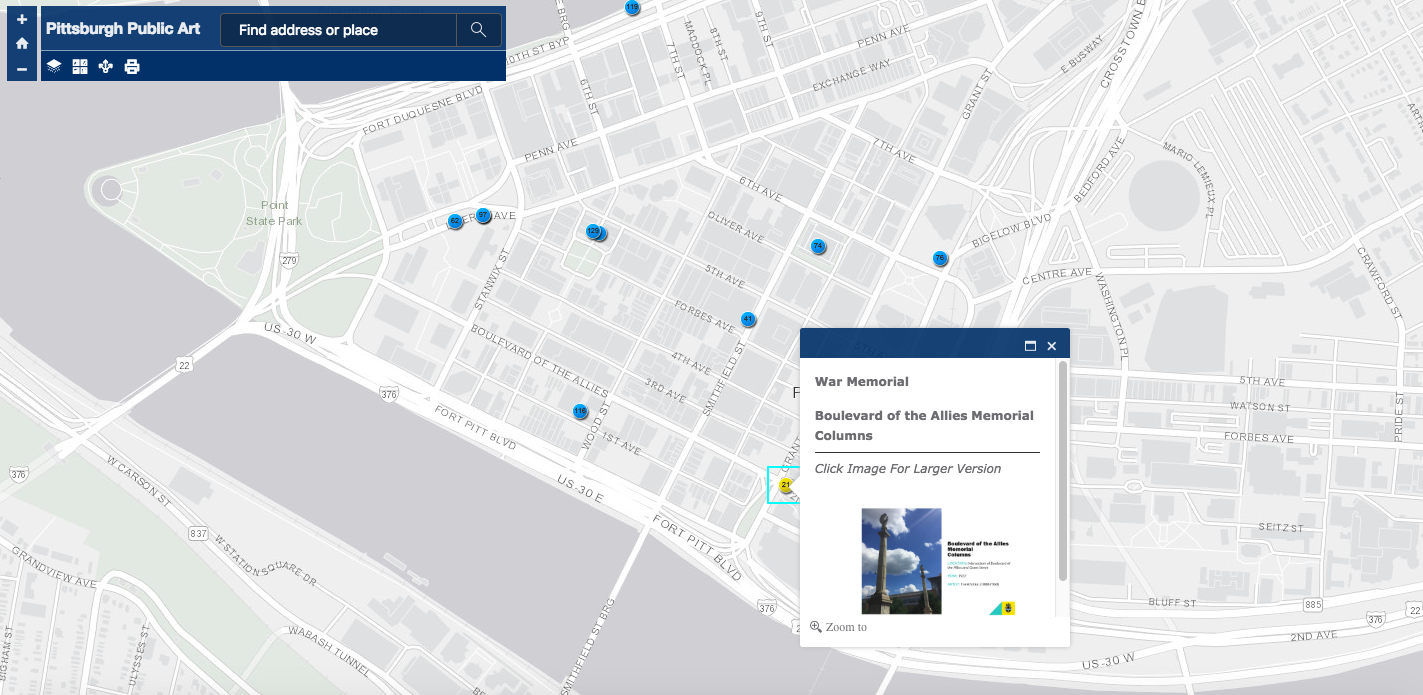Image resolution: width=1423 pixels, height=695 pixels.
Task: Click art marker 74 near Oliver Ave
Action: point(818,246)
